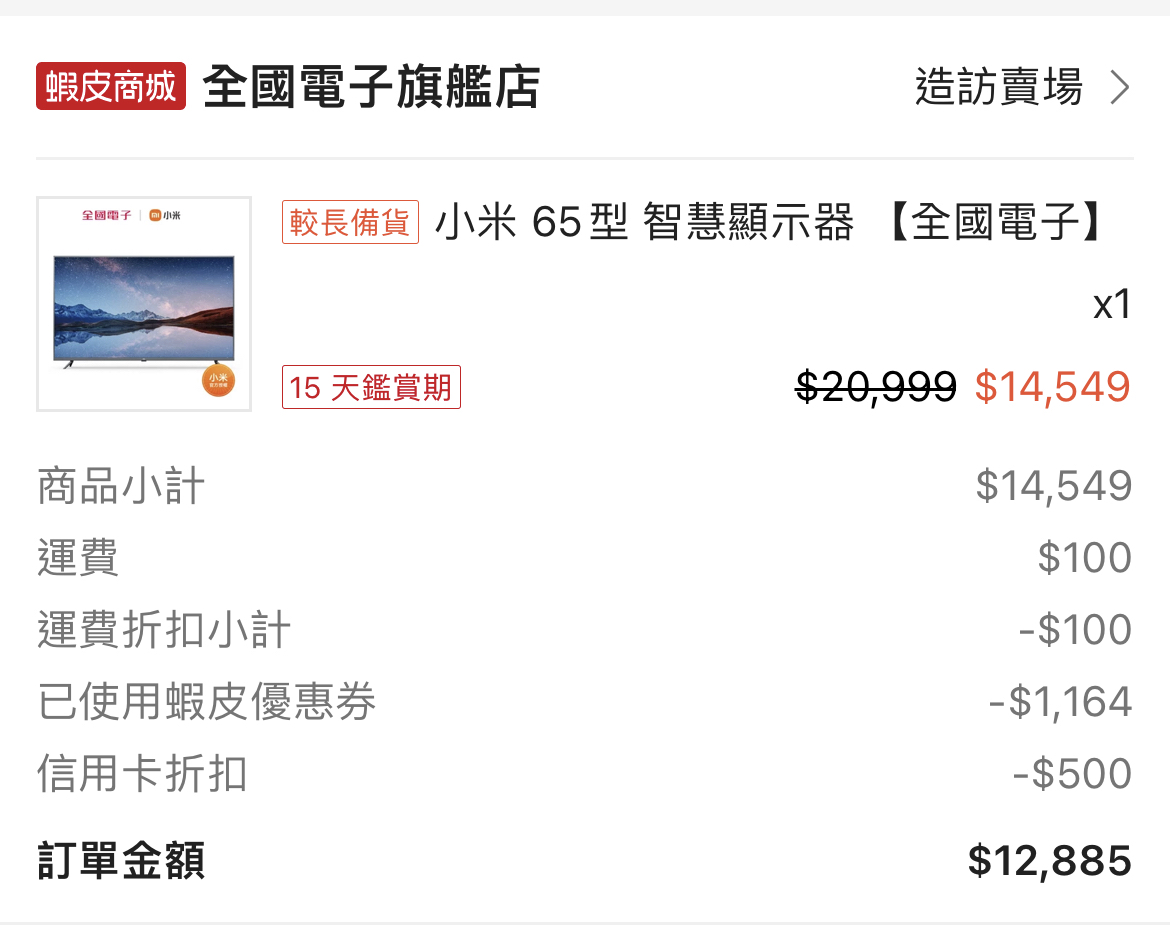Click the -$1,164 coupon amount
The height and width of the screenshot is (935, 1170).
[x=1060, y=702]
